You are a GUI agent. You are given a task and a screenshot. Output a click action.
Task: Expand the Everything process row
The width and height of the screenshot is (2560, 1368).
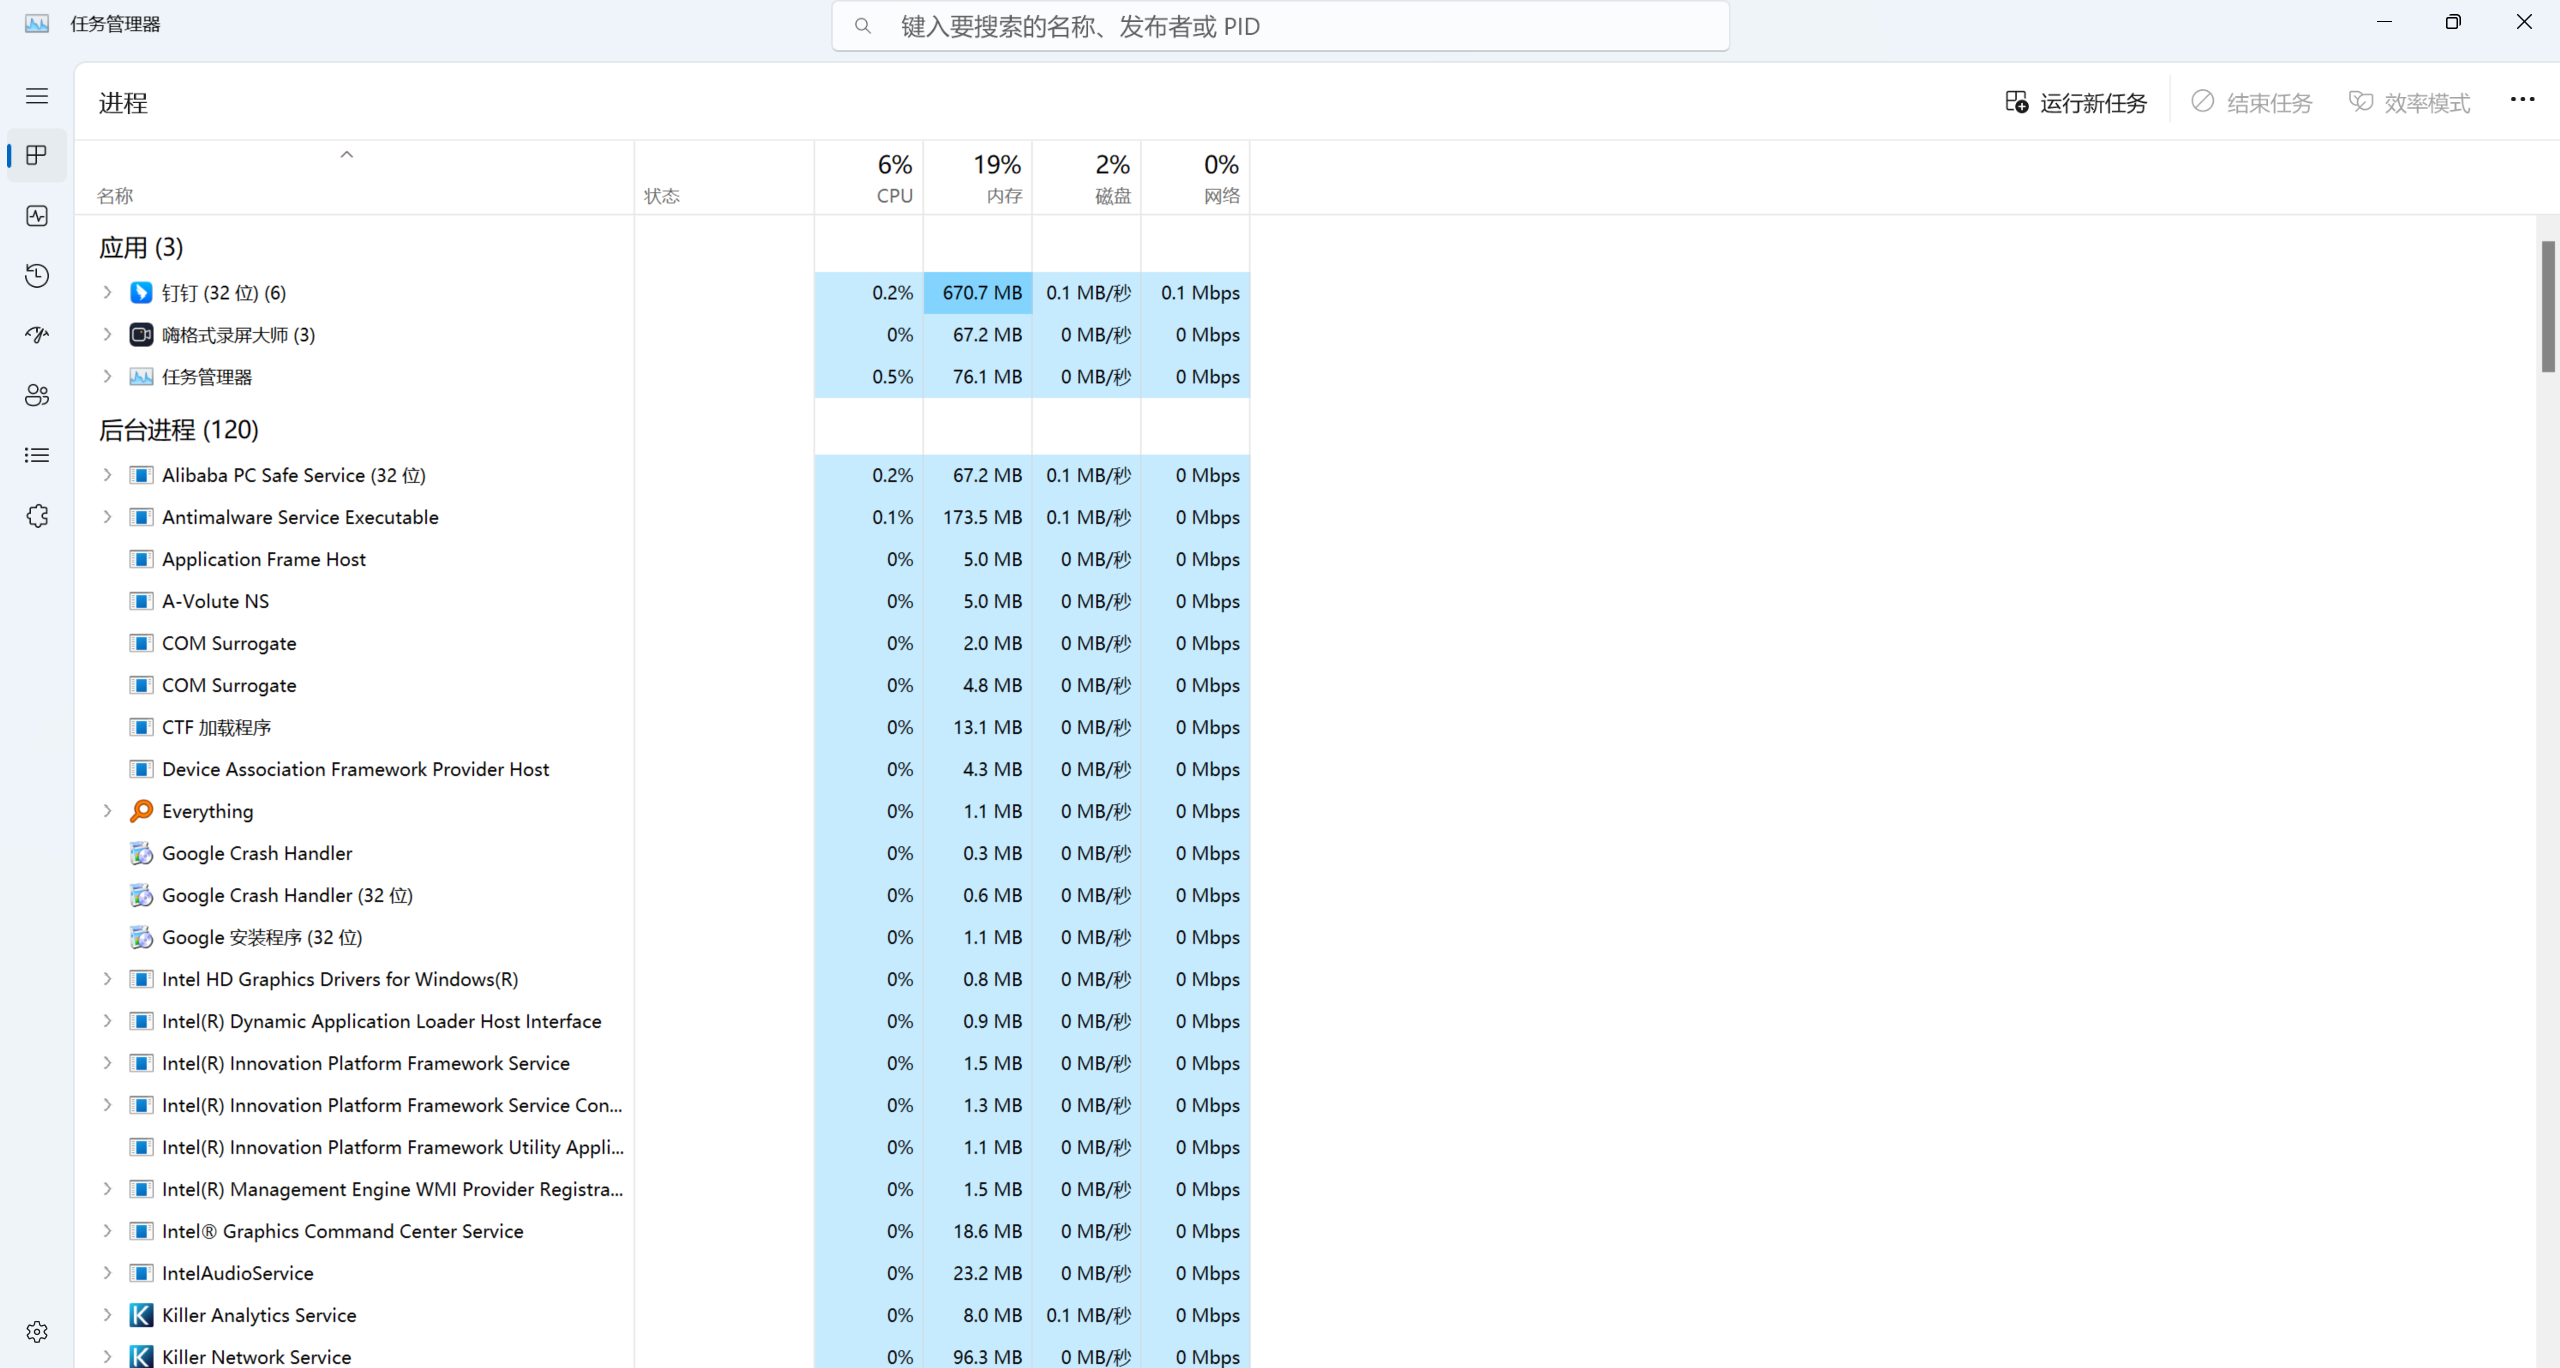(x=107, y=811)
